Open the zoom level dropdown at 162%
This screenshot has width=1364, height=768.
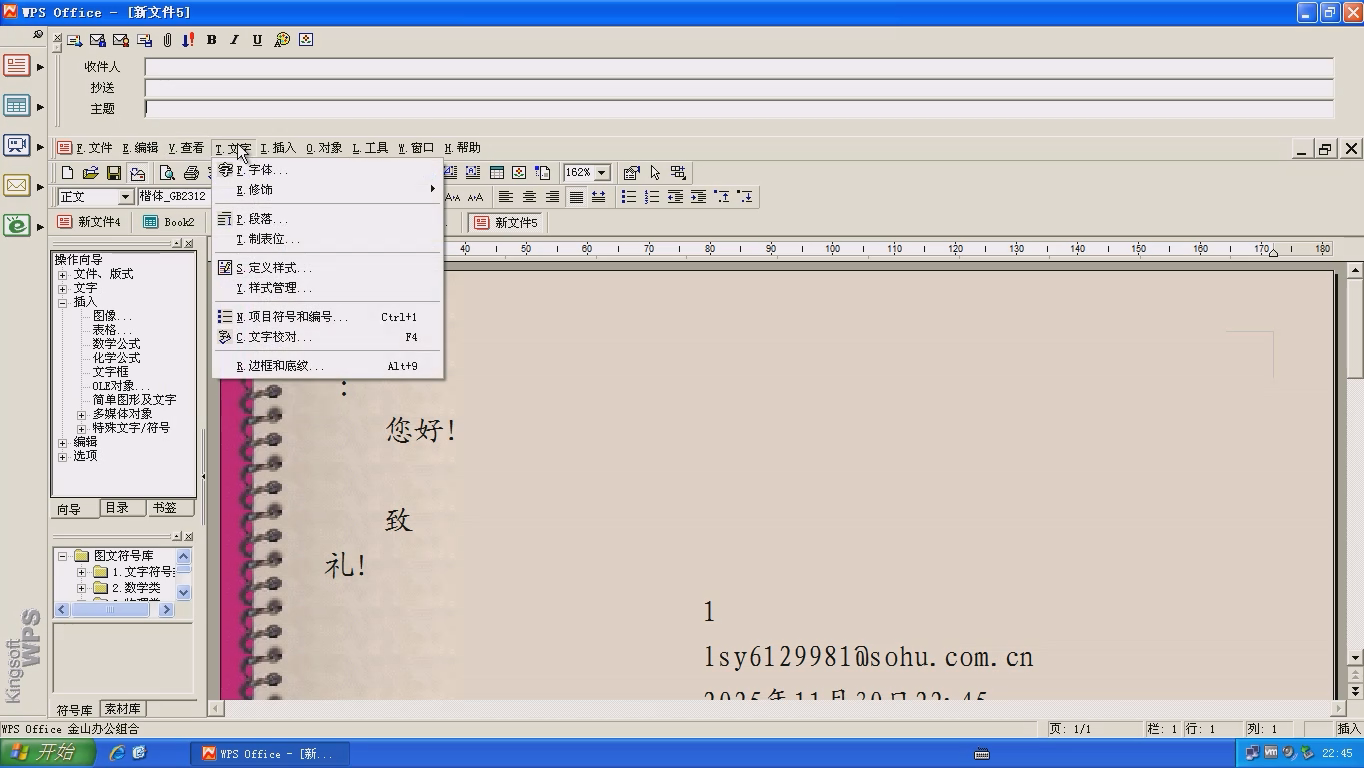601,173
